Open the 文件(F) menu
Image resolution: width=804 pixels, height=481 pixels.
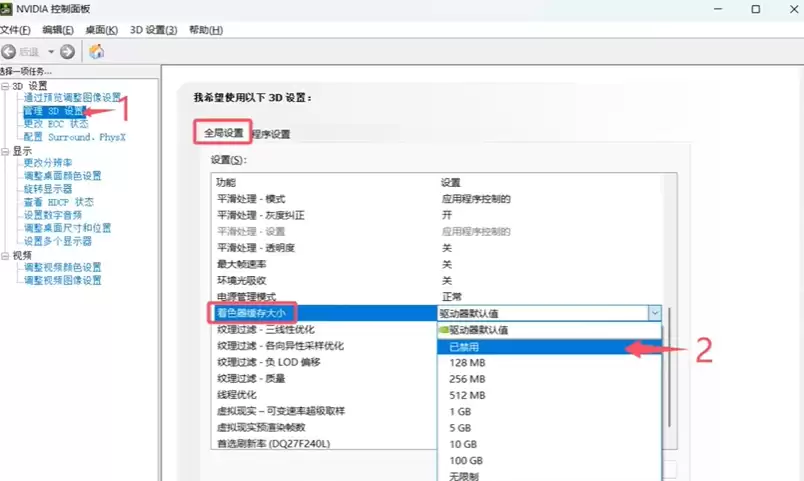coord(15,30)
